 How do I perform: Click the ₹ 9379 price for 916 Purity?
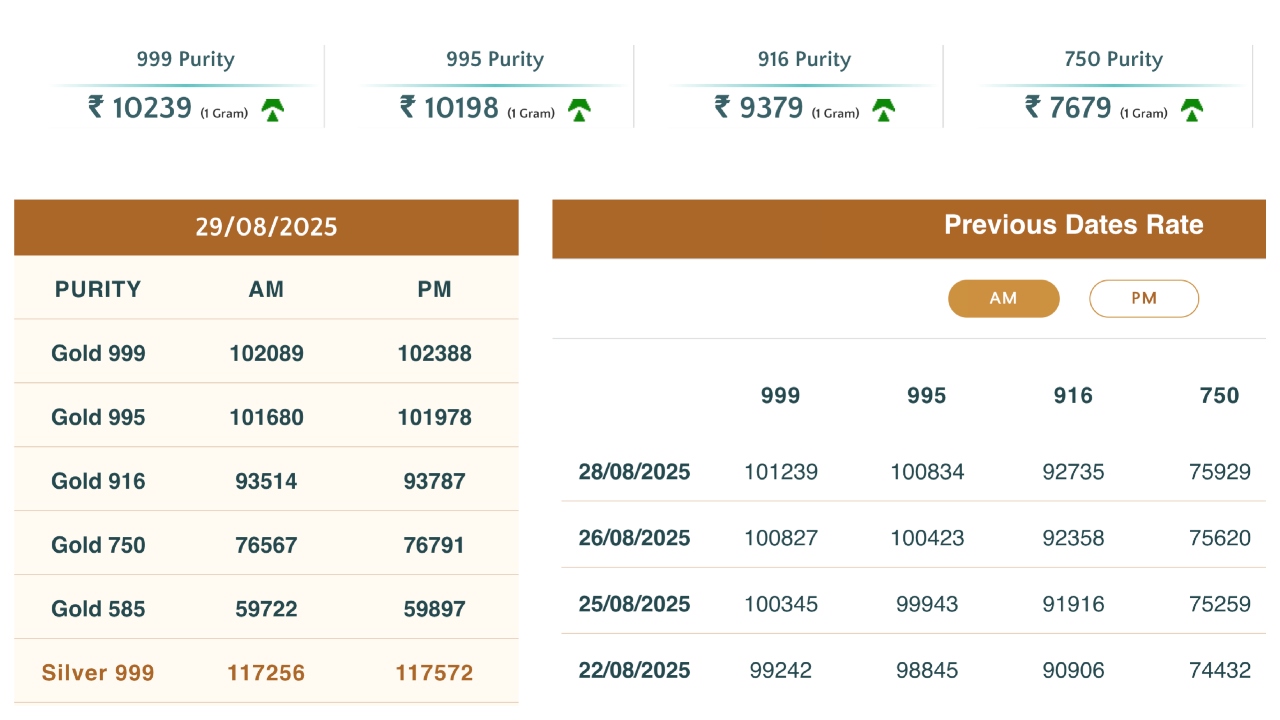coord(759,108)
